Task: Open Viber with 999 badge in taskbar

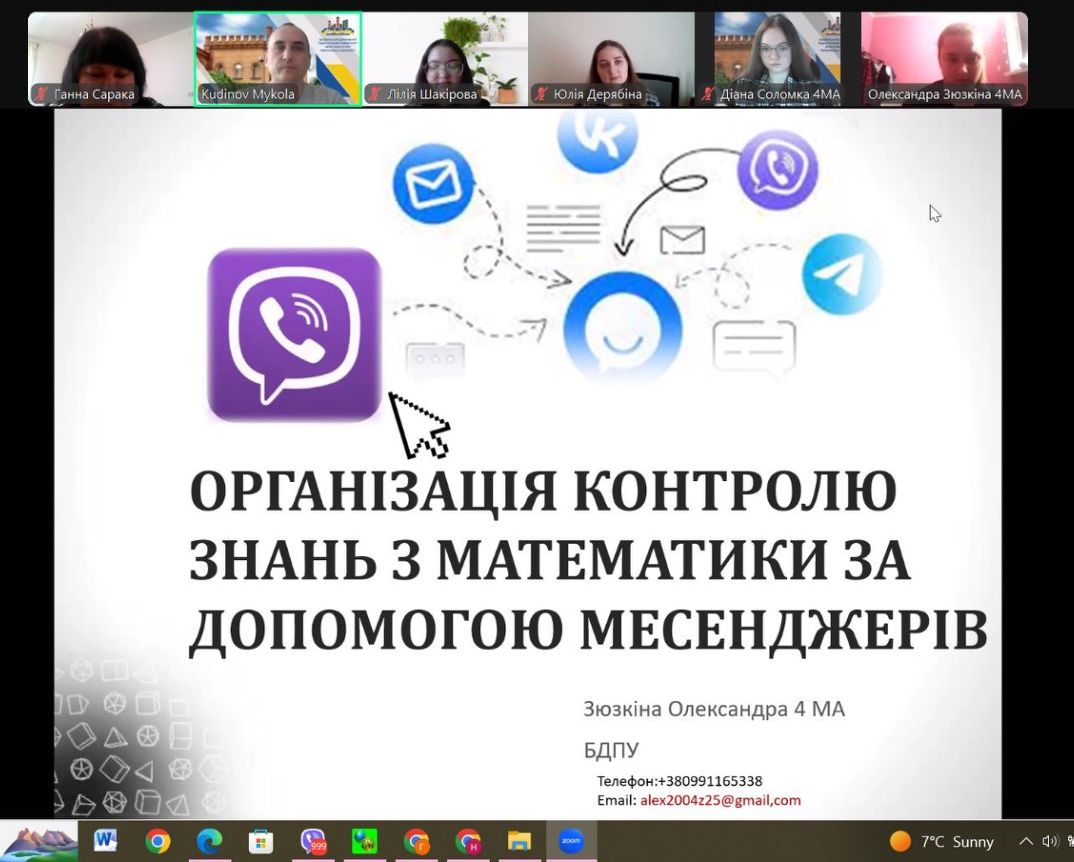Action: point(313,841)
